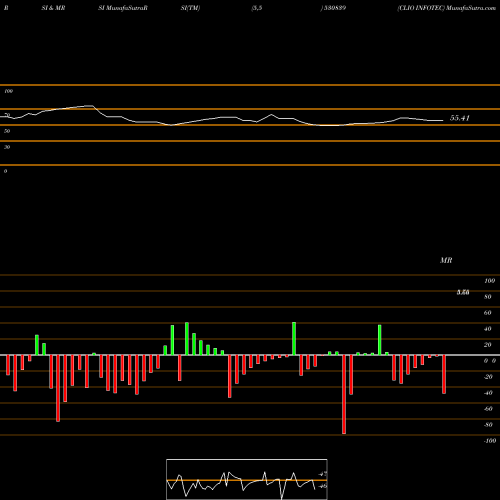The image size is (500, 500).
Task: Click the 80 label on MR histogram axis
Action: pos(488,297)
